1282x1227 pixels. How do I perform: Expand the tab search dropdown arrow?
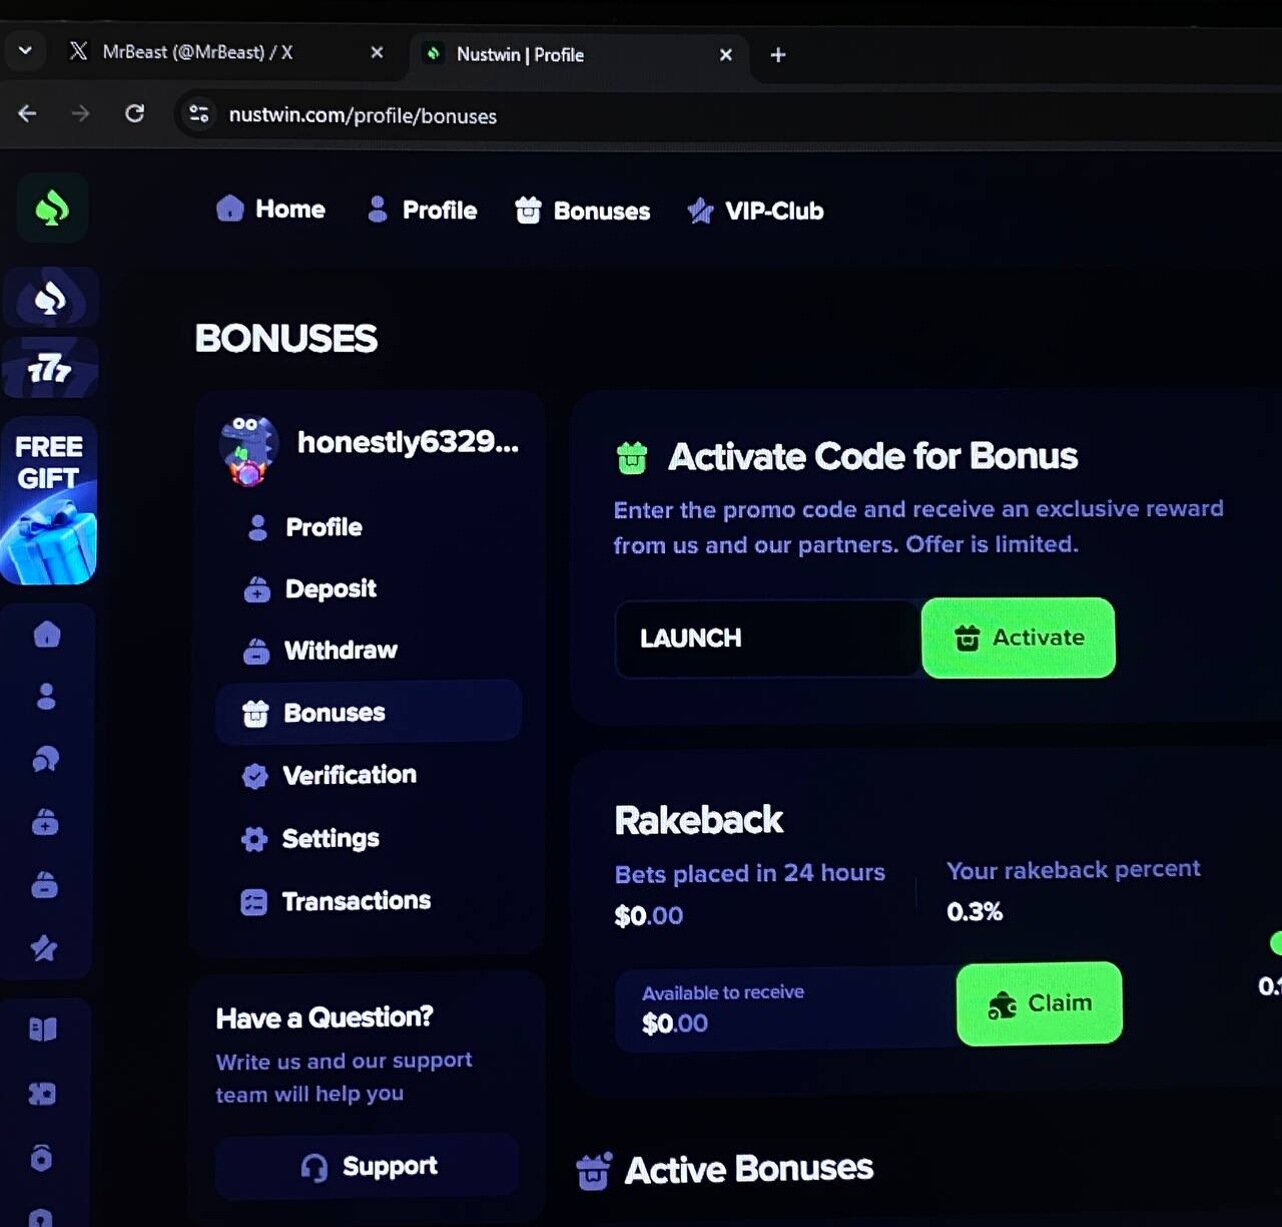tap(25, 50)
